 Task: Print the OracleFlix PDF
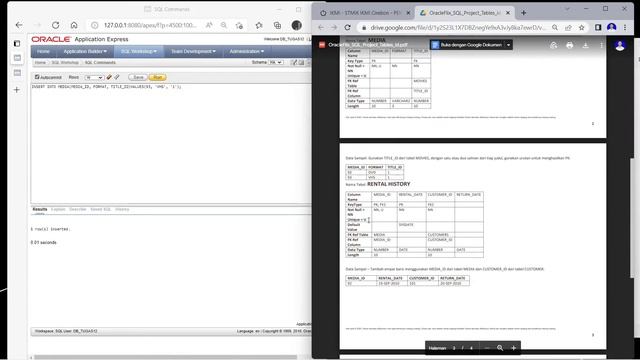tap(569, 45)
